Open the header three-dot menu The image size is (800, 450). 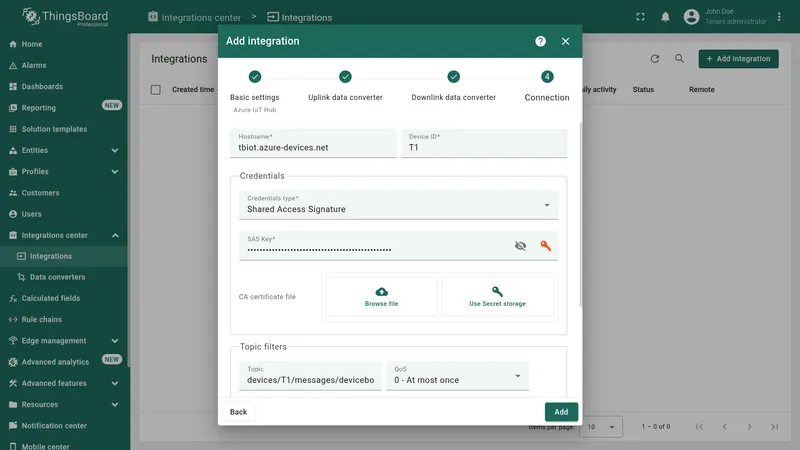point(779,17)
